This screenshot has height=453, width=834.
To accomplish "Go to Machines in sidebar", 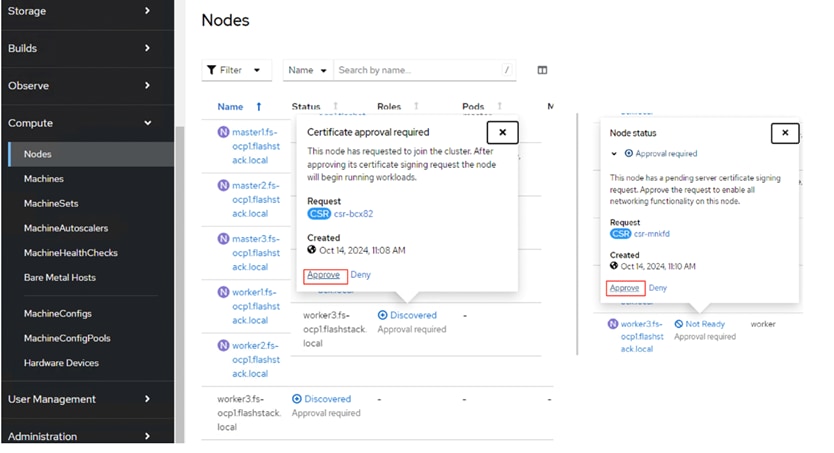I will tap(44, 179).
